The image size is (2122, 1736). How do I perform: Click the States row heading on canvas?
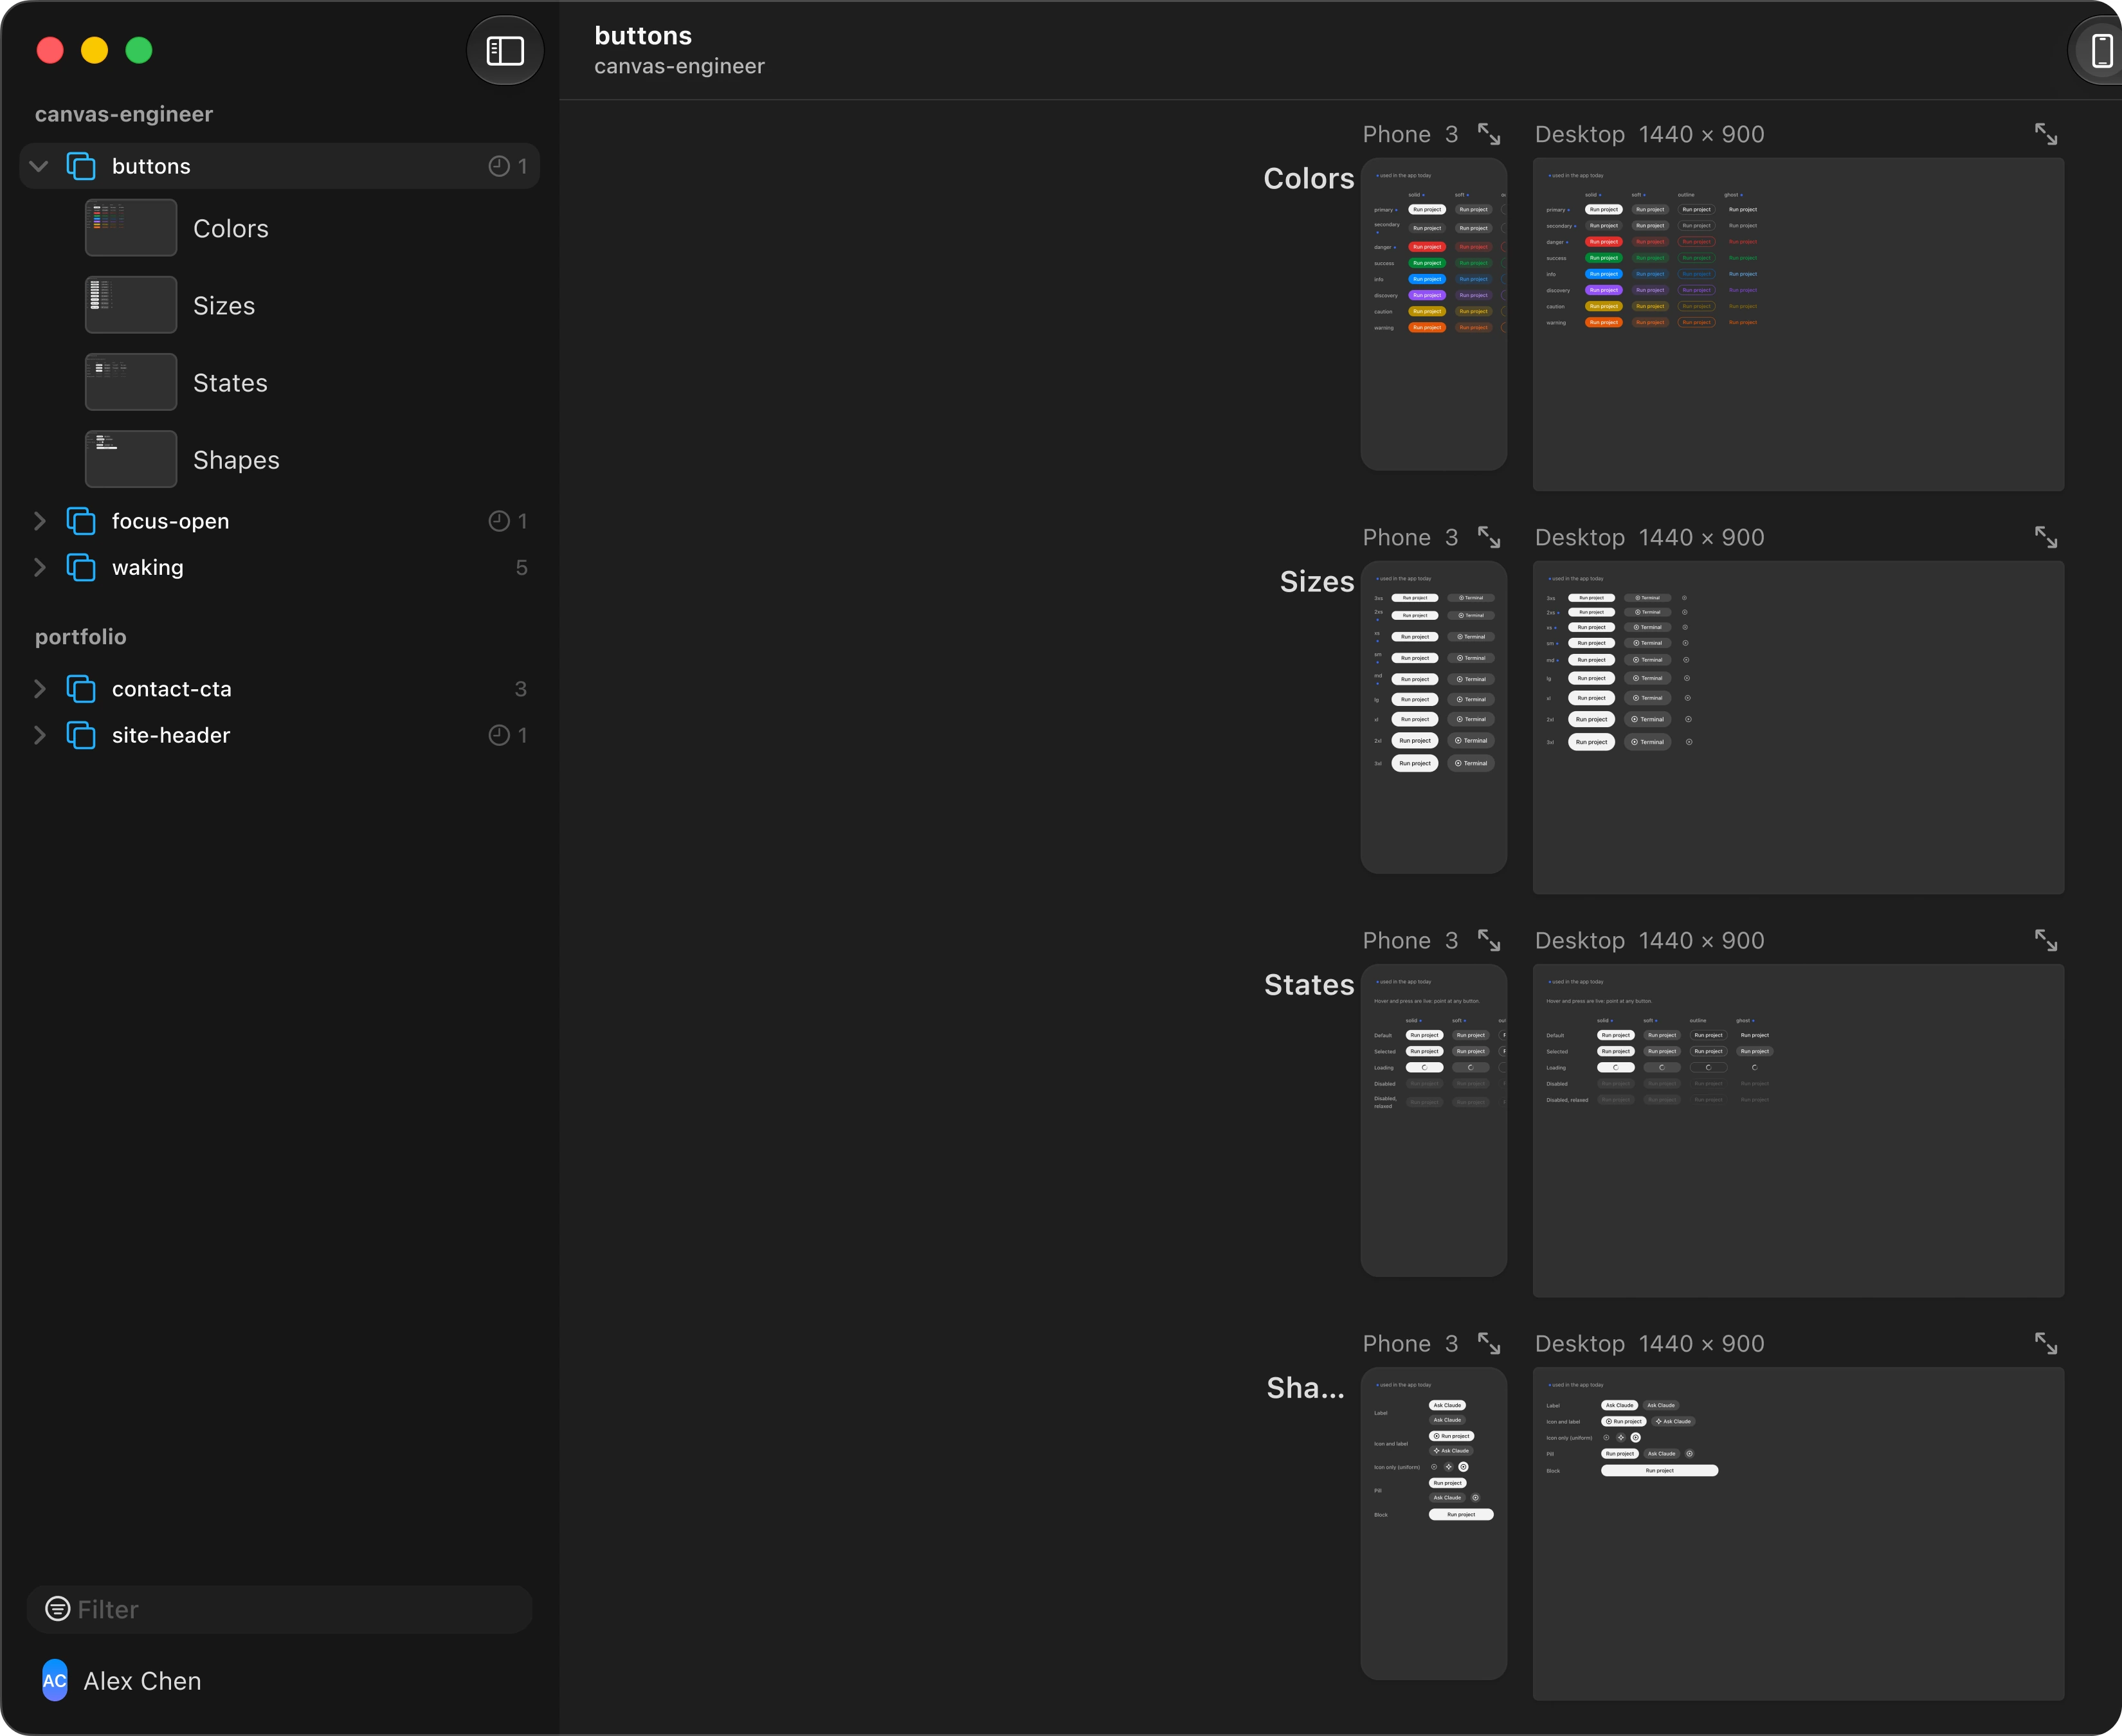click(1309, 984)
